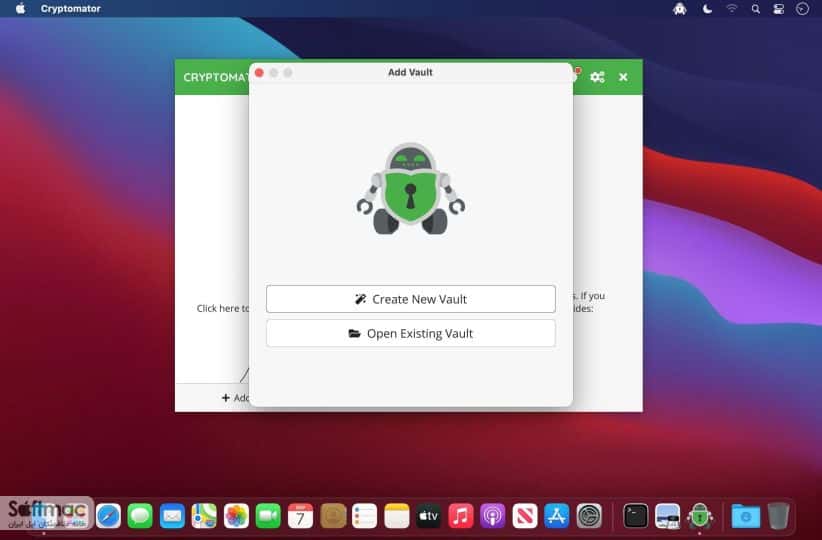Open the Wi-Fi status menu
The width and height of the screenshot is (822, 540).
click(x=731, y=8)
